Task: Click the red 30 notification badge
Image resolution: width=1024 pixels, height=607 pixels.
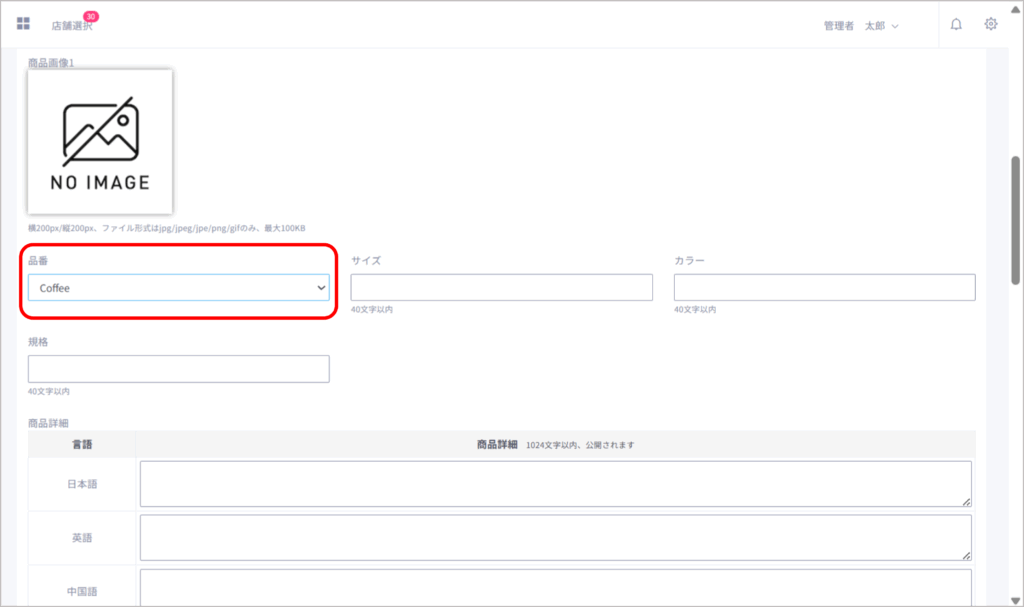Action: point(91,16)
